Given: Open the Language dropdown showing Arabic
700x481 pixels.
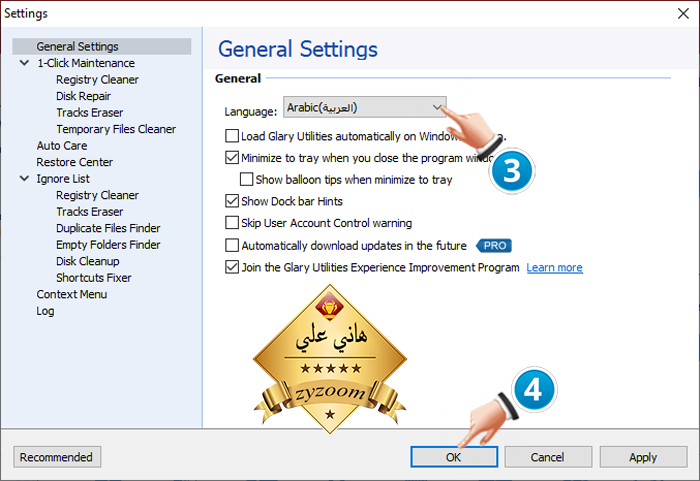Looking at the screenshot, I should point(365,107).
